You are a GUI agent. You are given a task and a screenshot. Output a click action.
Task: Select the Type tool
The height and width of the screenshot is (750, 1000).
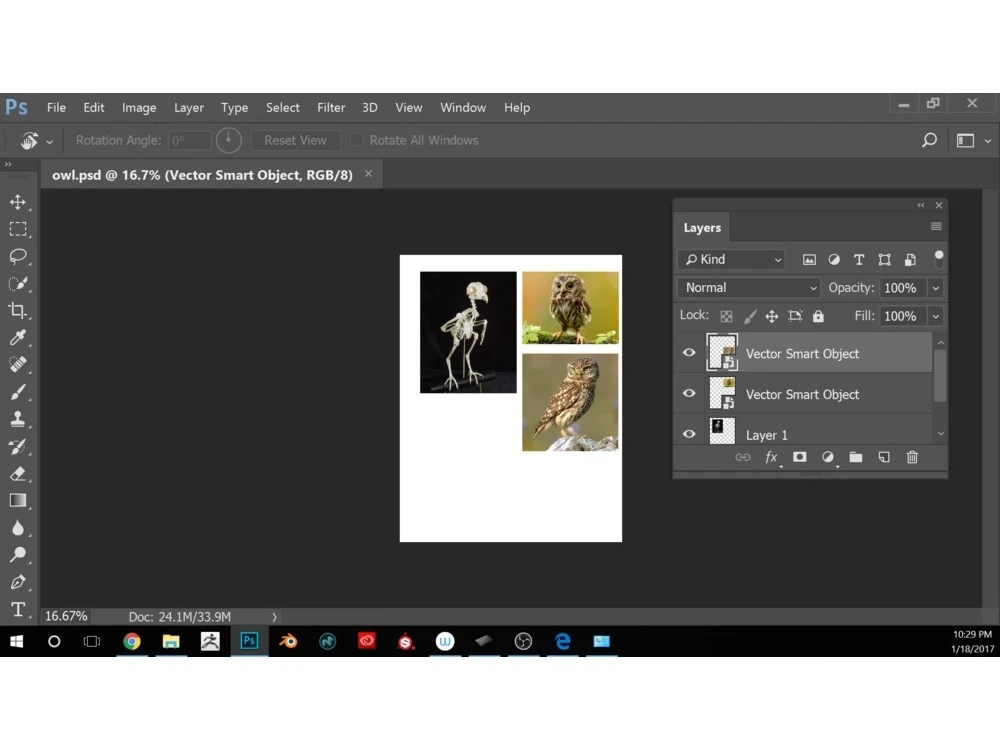18,610
